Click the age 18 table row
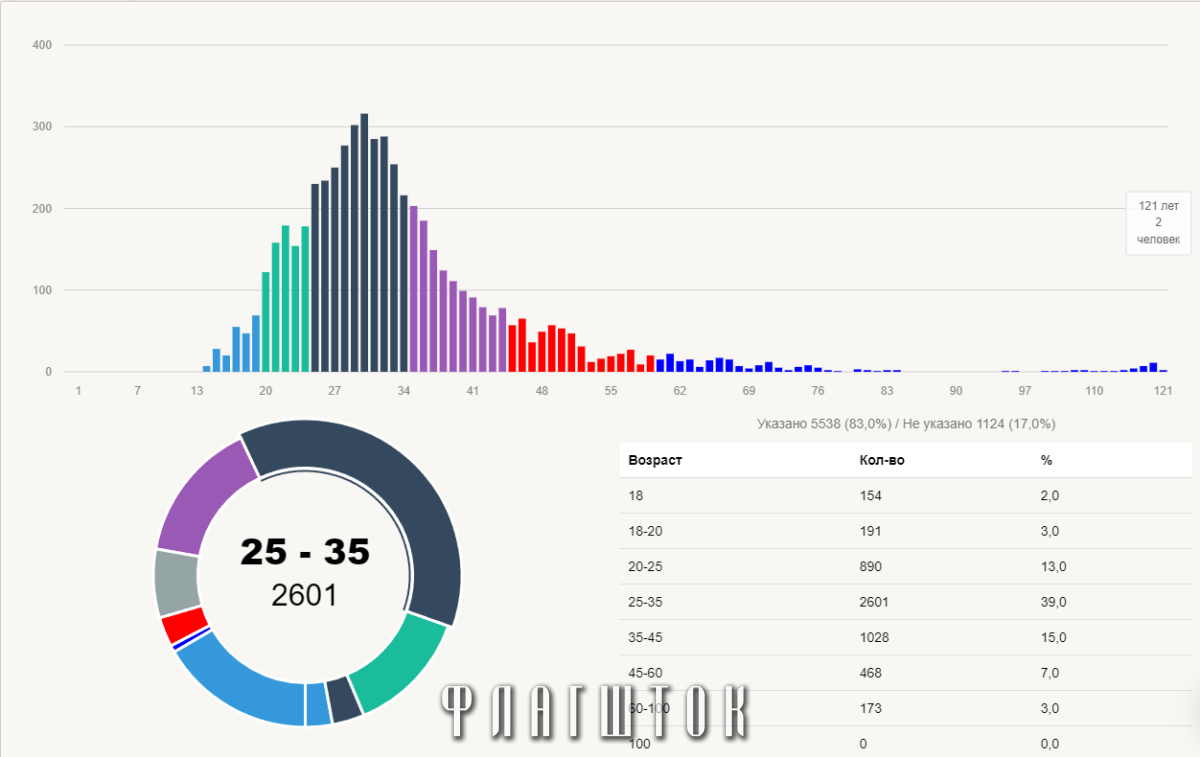 click(x=906, y=495)
